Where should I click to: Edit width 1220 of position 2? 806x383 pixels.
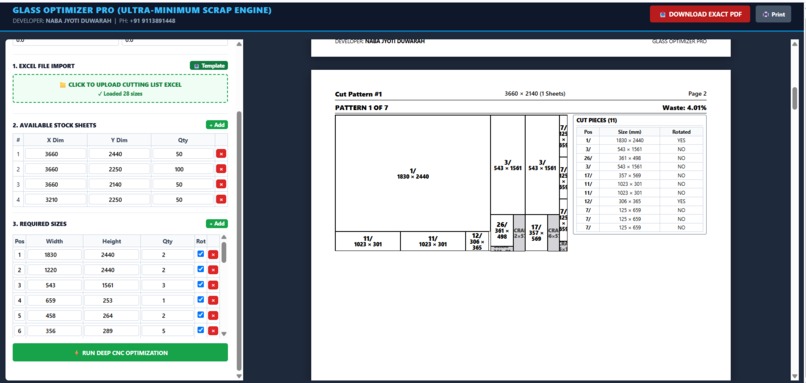point(54,270)
